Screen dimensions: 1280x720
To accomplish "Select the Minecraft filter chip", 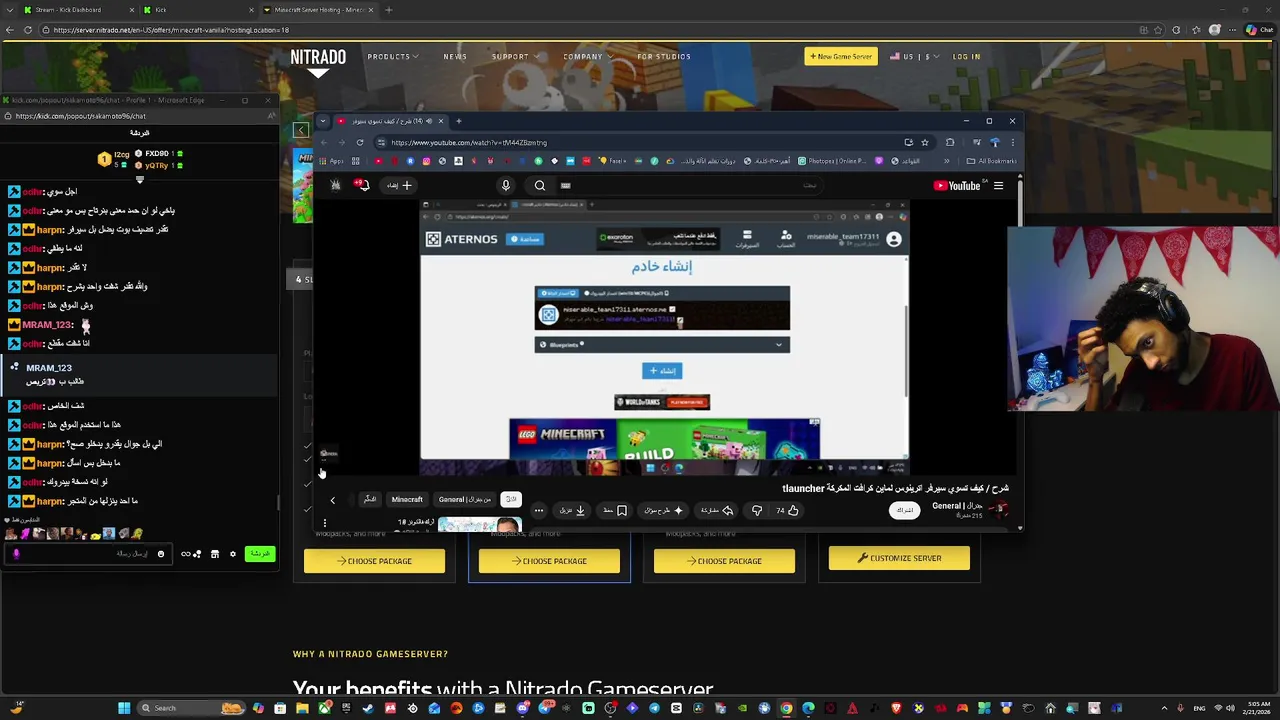I will coord(407,499).
